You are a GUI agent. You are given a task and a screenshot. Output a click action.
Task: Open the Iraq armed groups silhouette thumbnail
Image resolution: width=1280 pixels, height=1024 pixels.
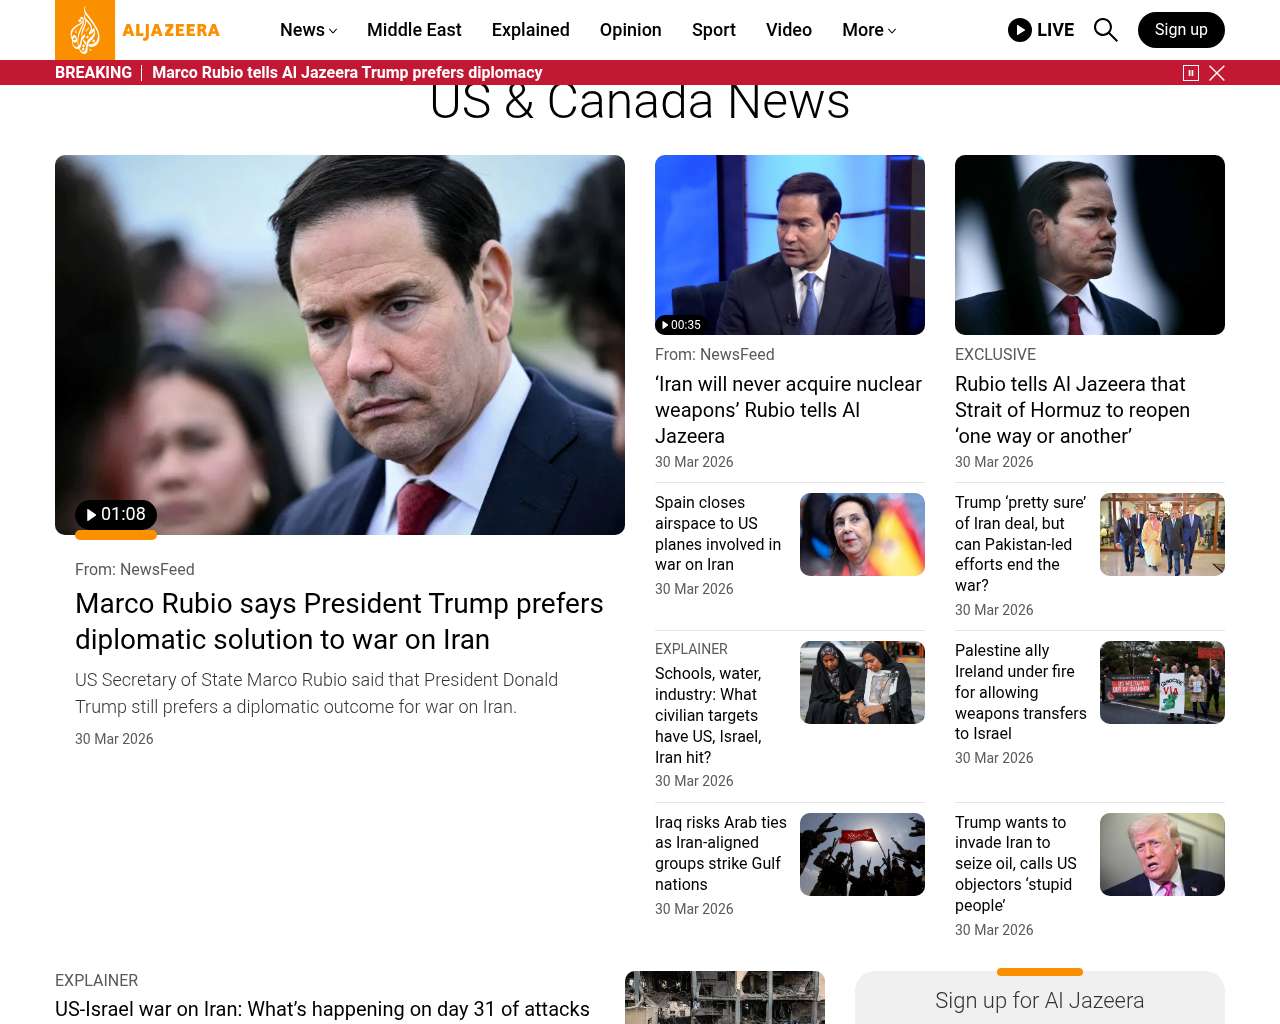coord(862,854)
